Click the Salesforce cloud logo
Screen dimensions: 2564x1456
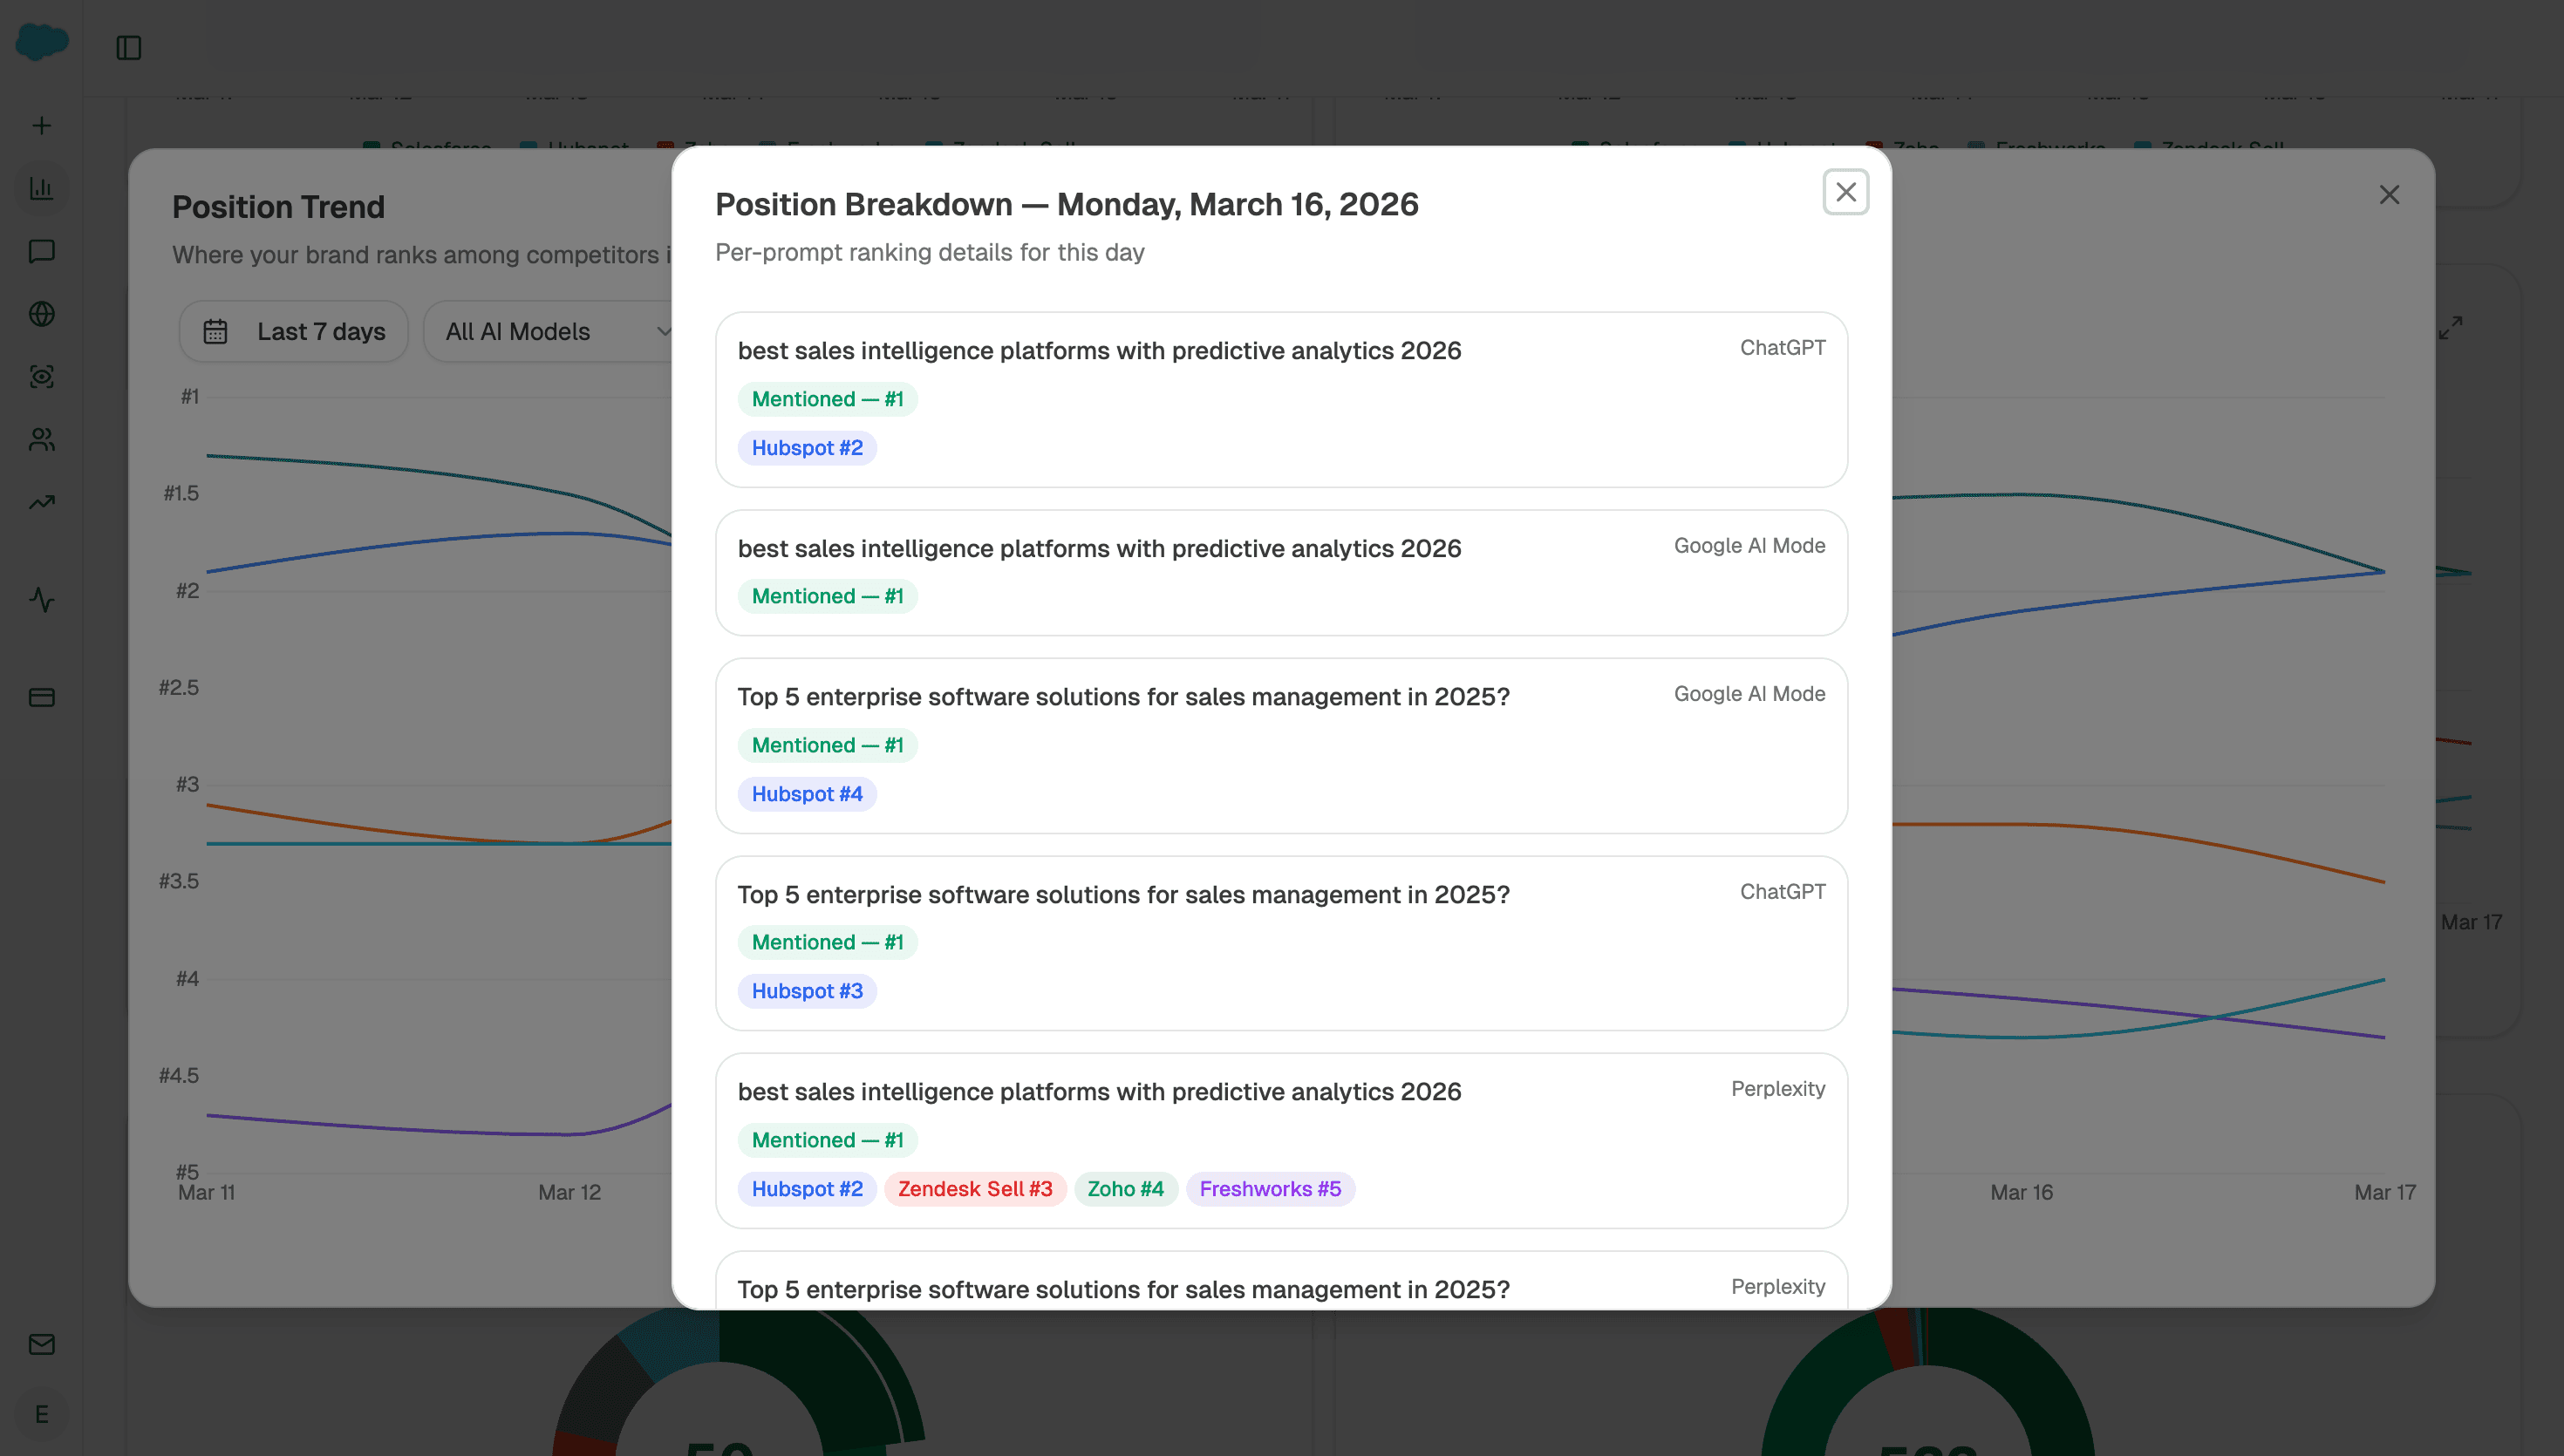tap(42, 42)
